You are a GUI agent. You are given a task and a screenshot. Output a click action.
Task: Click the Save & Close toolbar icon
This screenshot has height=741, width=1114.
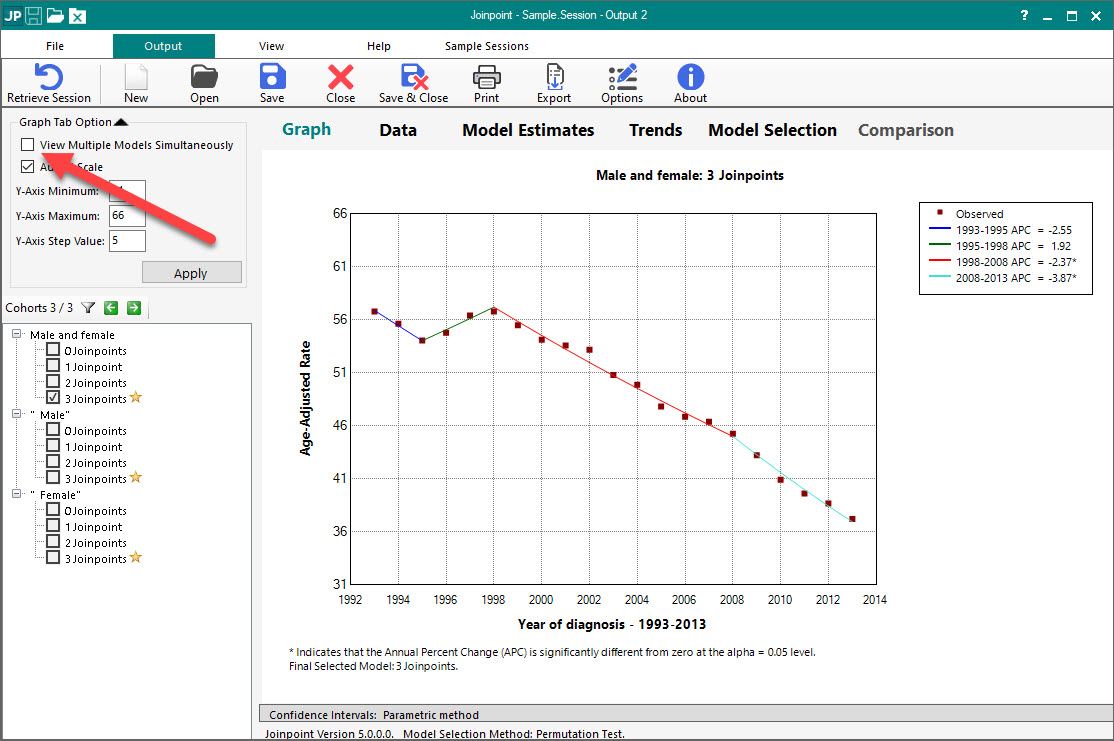tap(413, 77)
